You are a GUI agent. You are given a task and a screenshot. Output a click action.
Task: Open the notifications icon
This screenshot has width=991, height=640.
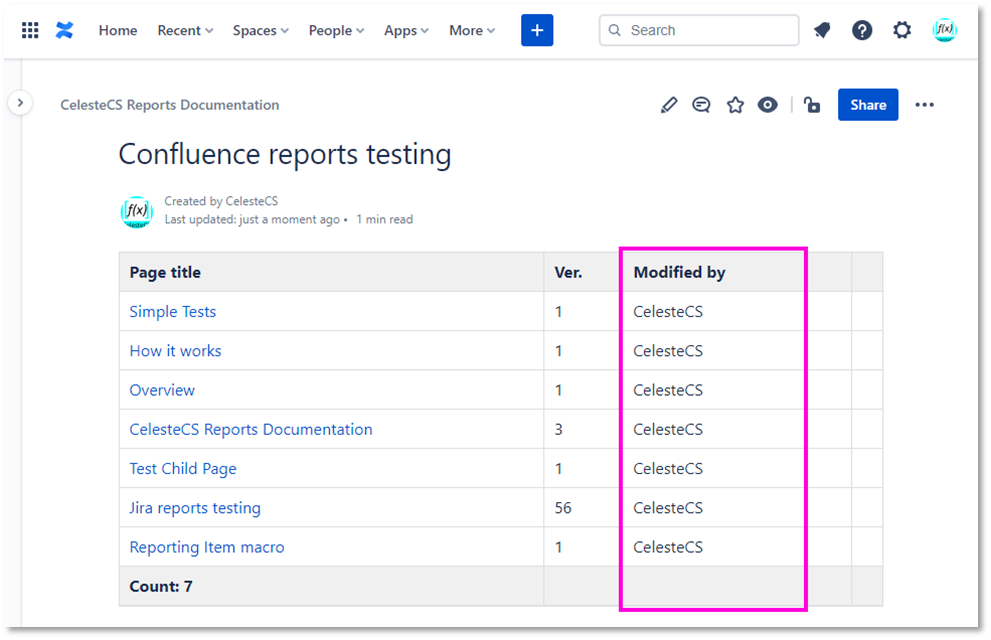pos(822,30)
